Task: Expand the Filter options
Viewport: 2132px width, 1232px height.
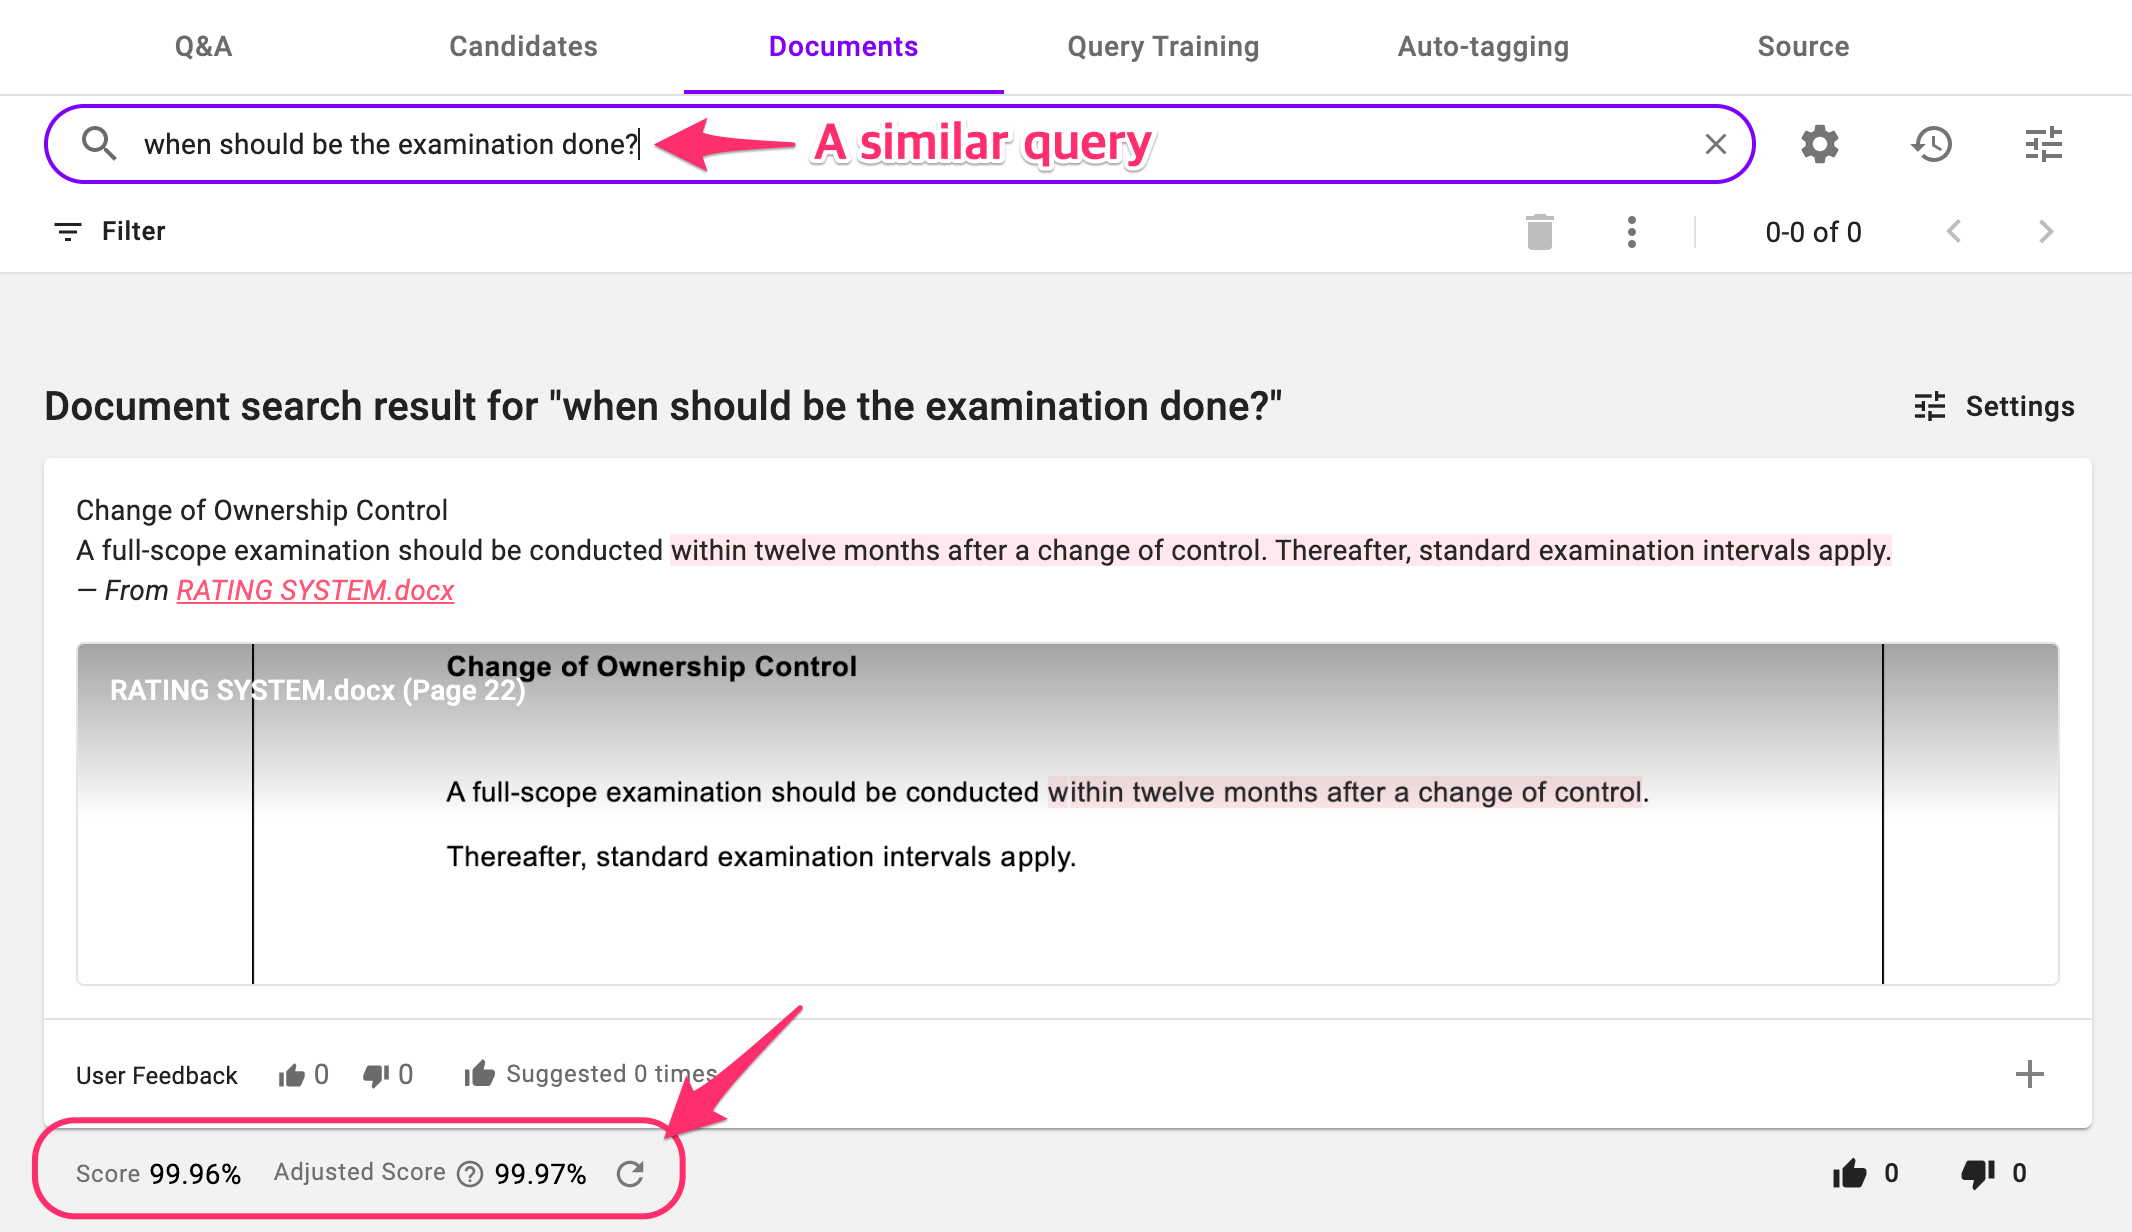Action: click(x=109, y=232)
